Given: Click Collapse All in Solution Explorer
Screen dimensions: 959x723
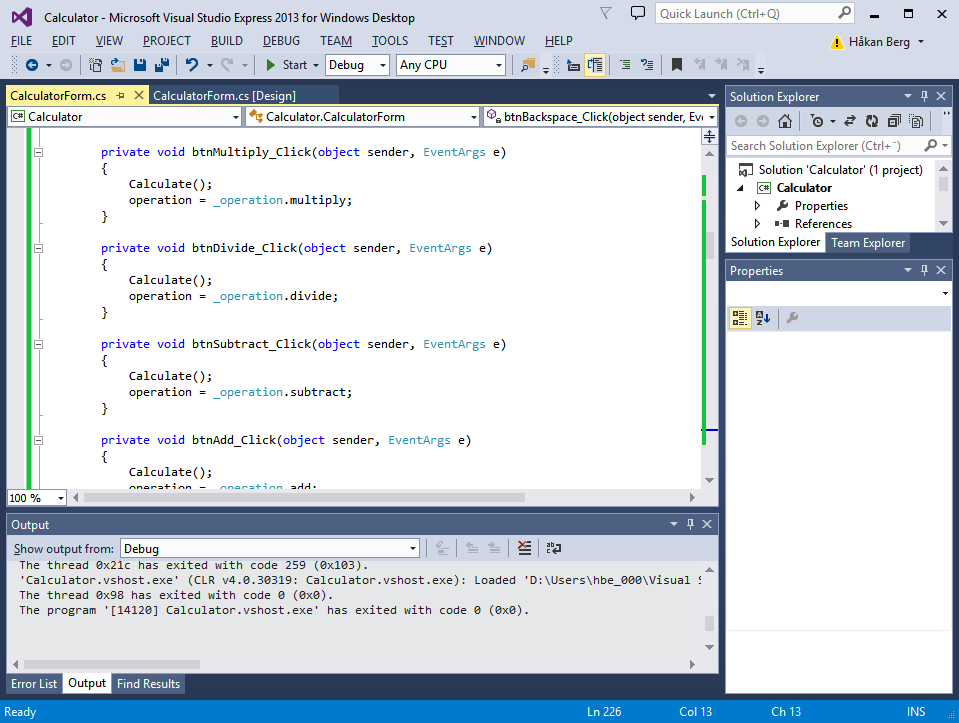Looking at the screenshot, I should [894, 121].
